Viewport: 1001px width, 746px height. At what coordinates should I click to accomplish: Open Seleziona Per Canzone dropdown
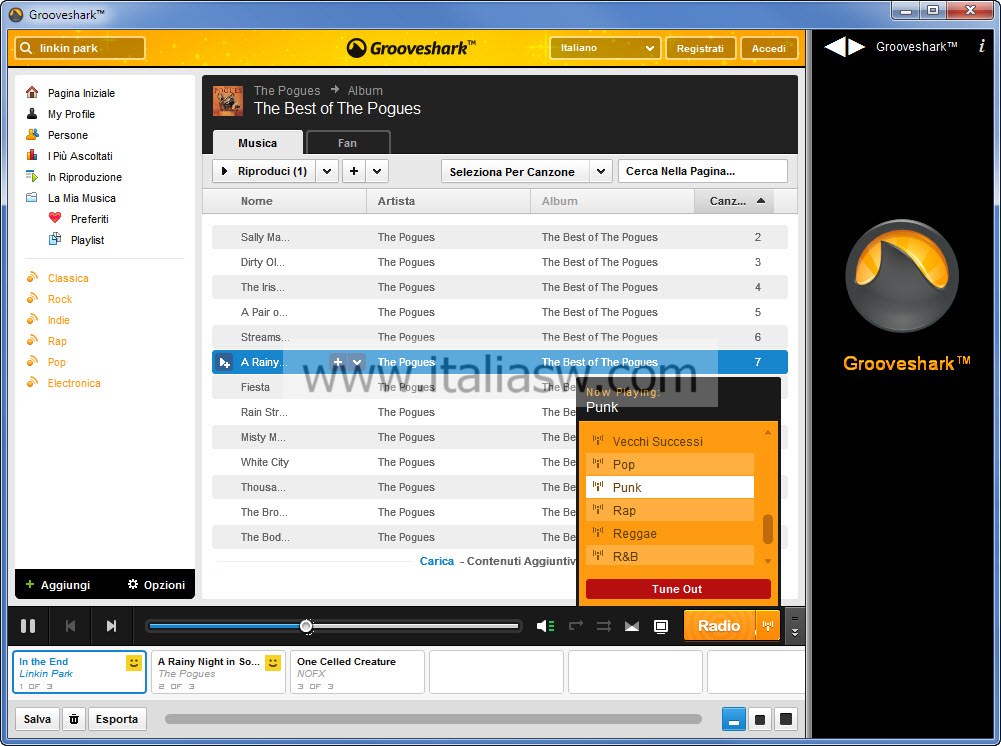(527, 171)
